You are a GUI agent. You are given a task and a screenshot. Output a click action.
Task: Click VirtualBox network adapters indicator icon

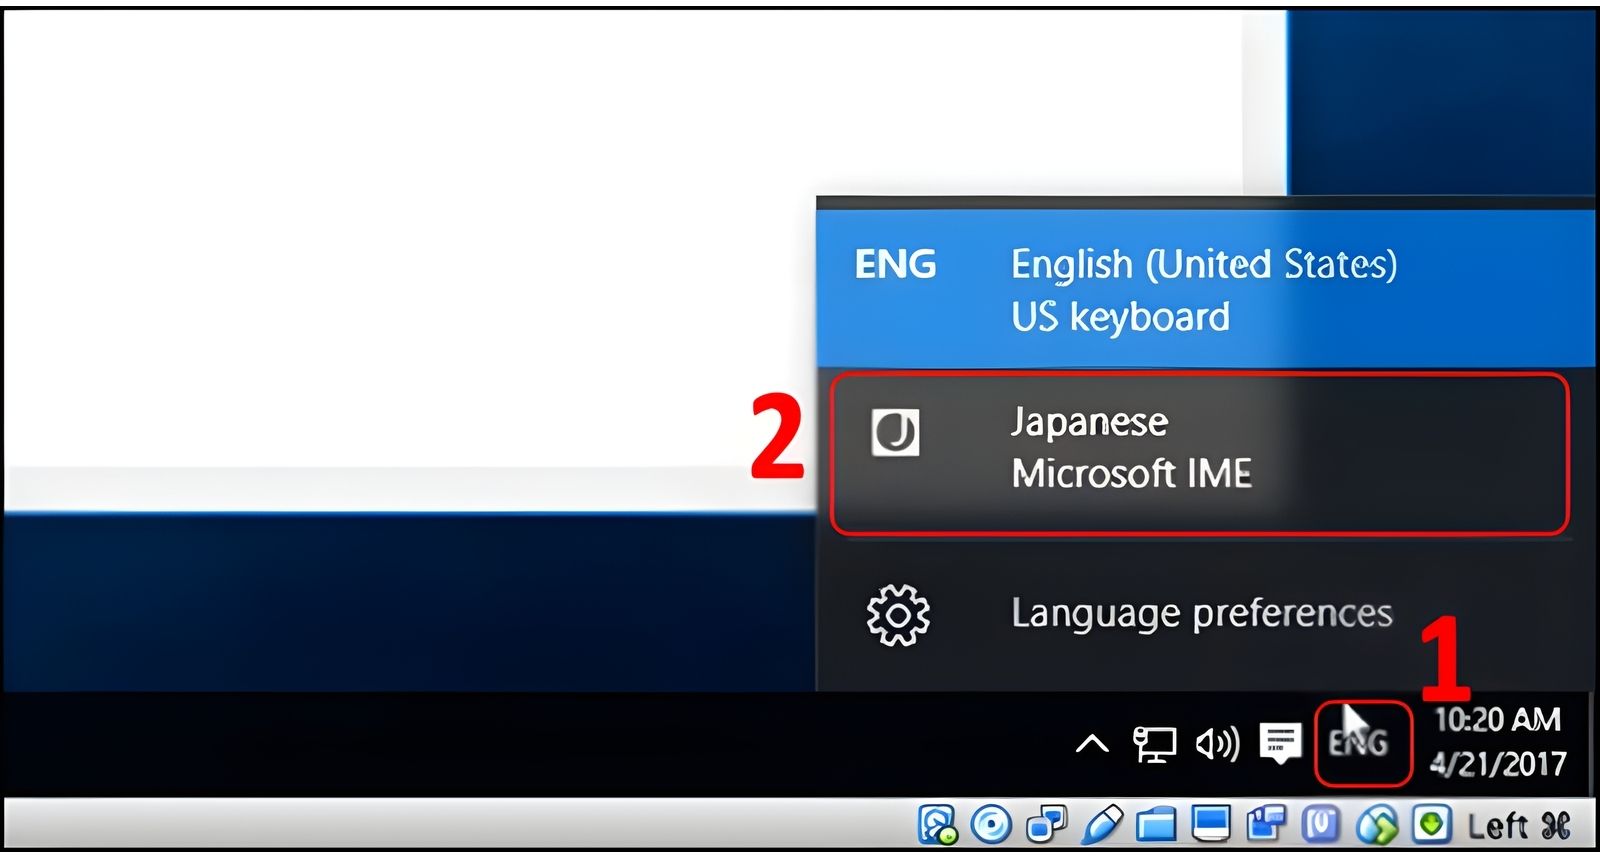coord(1046,824)
